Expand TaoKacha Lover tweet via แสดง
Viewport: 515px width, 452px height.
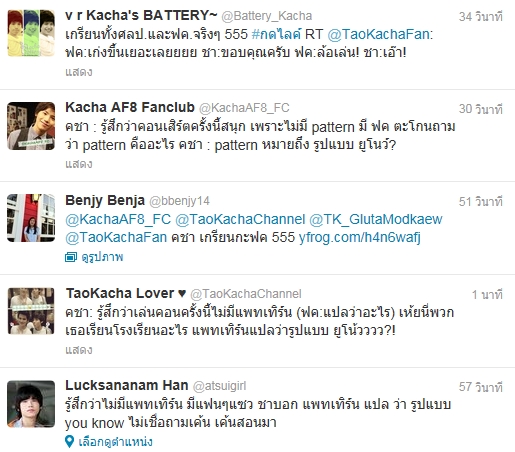click(x=79, y=350)
